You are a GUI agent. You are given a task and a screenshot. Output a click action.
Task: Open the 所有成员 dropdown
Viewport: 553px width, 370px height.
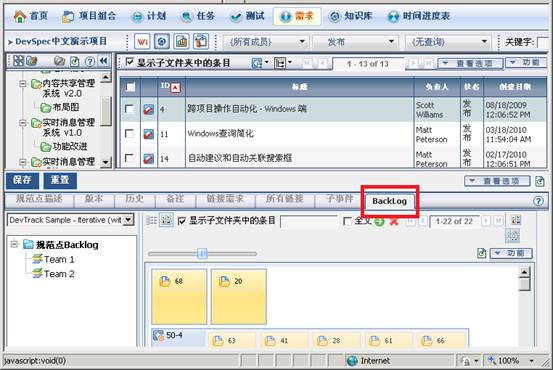click(266, 42)
